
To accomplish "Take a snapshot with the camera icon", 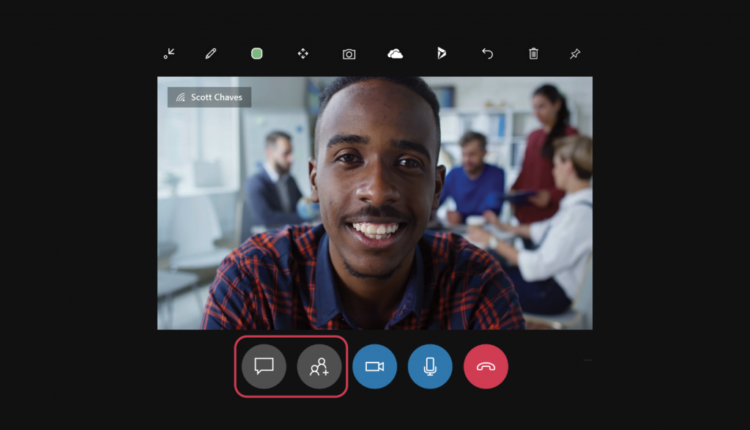I will pos(349,54).
